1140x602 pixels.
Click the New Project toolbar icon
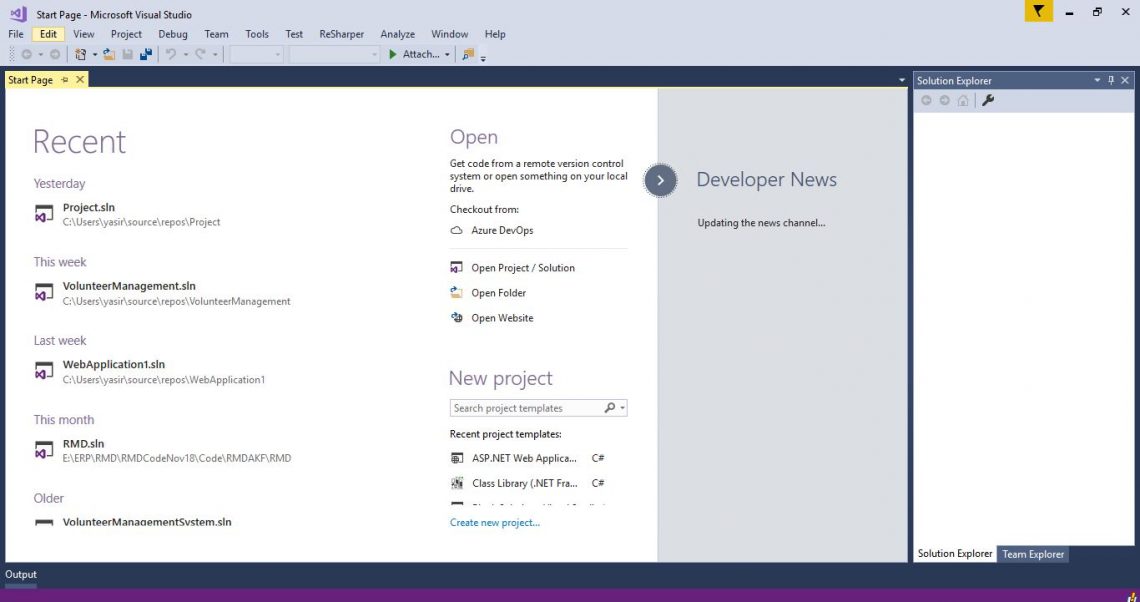pos(80,55)
